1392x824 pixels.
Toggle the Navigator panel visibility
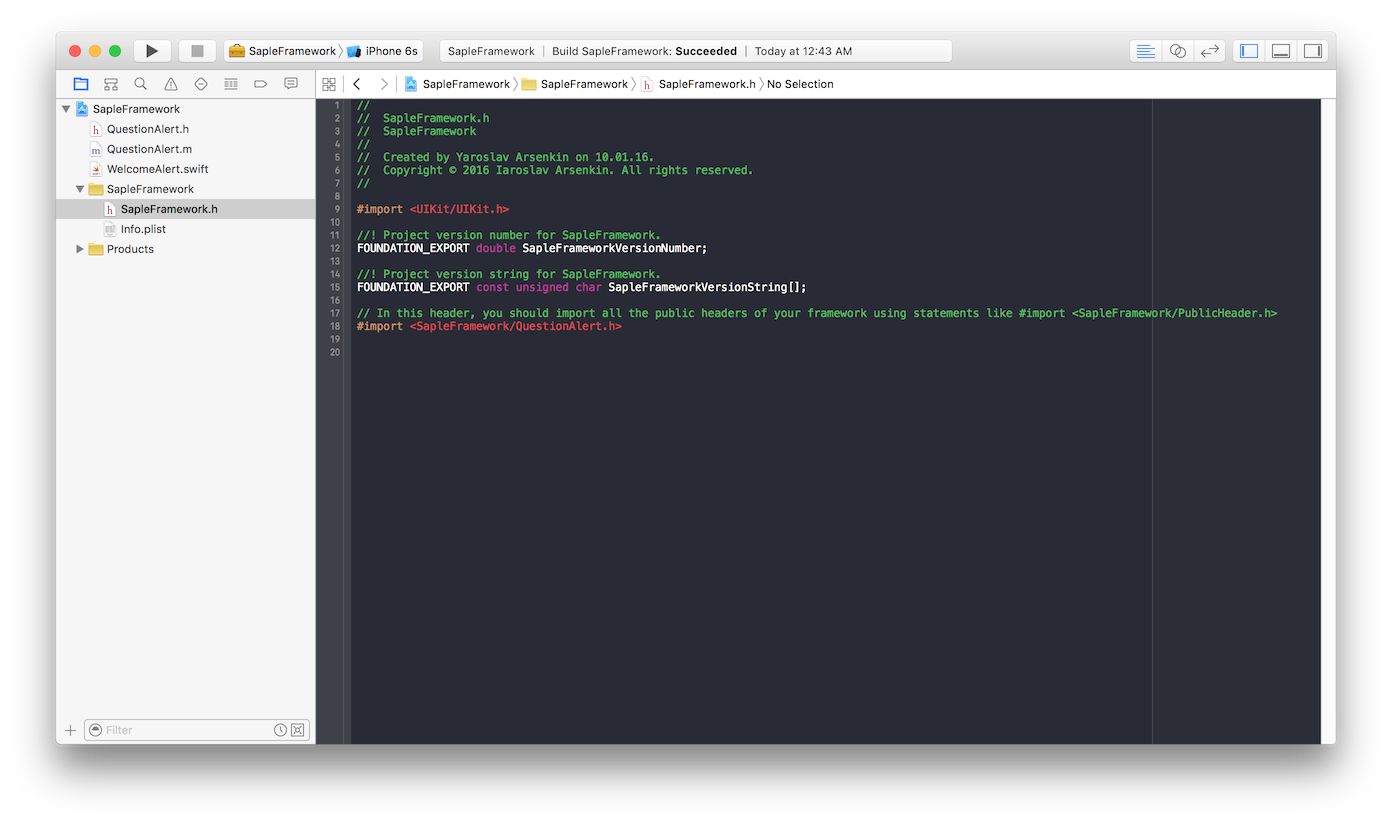pyautogui.click(x=1249, y=51)
